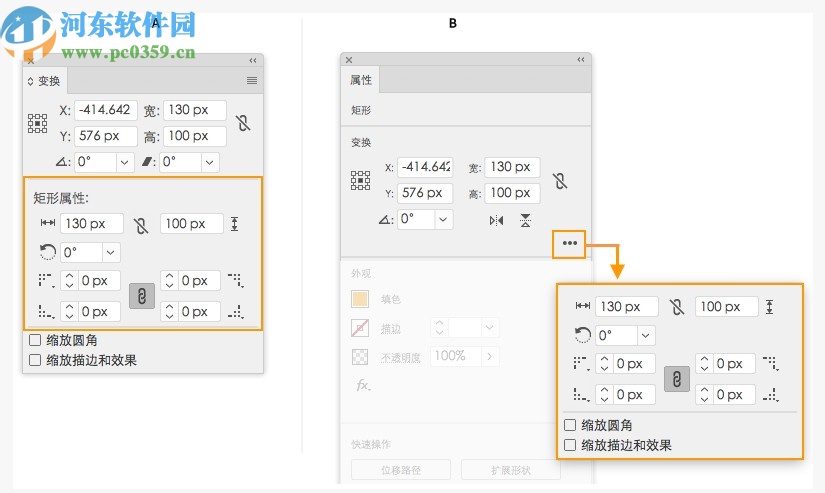This screenshot has width=825, height=493.
Task: Toggle link corner radius button in popup panel
Action: click(677, 379)
